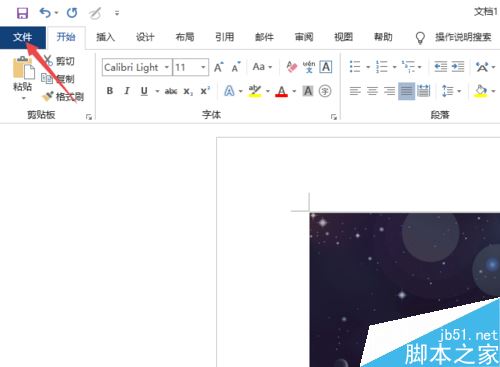Align paragraph text right

coord(389,91)
